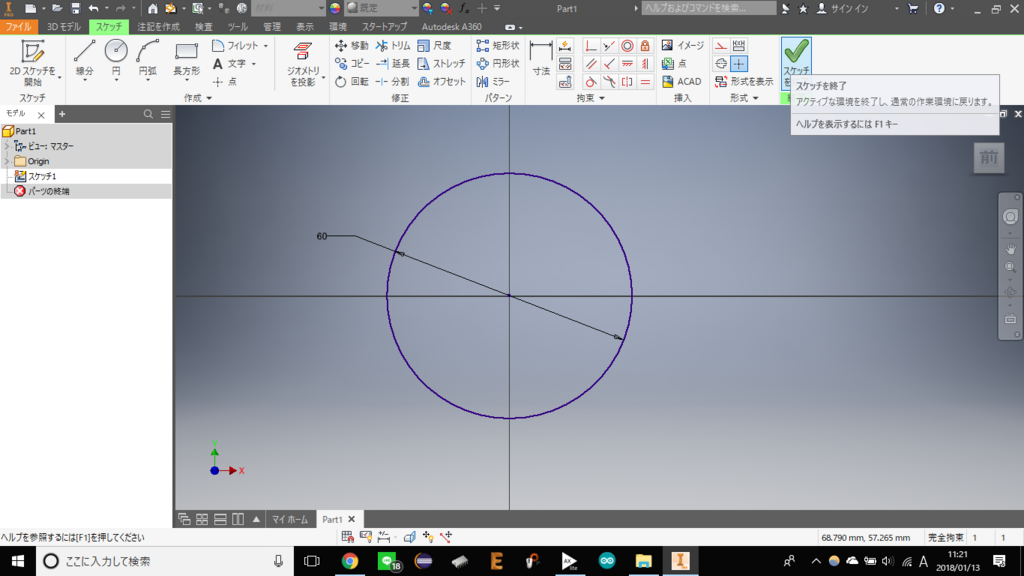Viewport: 1024px width, 576px height.
Task: Toggle the center point format button
Action: click(x=739, y=63)
